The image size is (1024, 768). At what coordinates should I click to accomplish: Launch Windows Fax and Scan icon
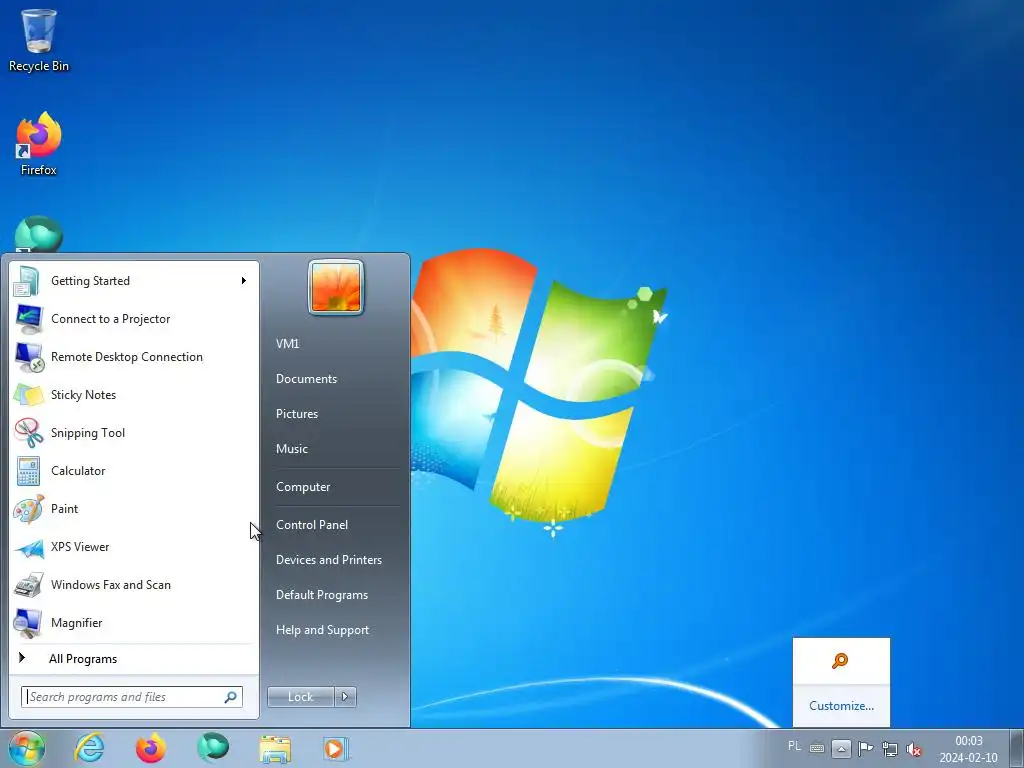coord(28,585)
